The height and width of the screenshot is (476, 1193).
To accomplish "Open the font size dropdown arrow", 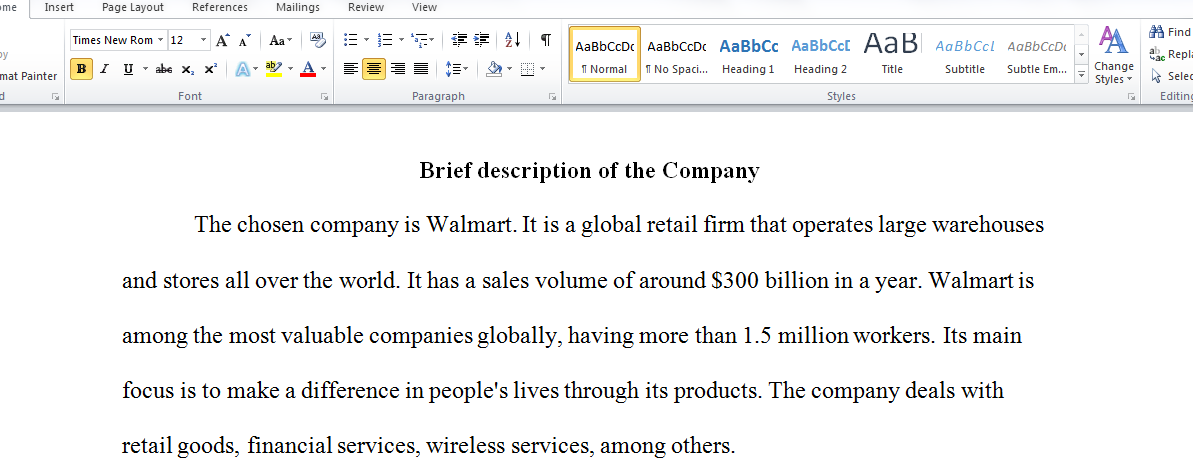I will [203, 40].
